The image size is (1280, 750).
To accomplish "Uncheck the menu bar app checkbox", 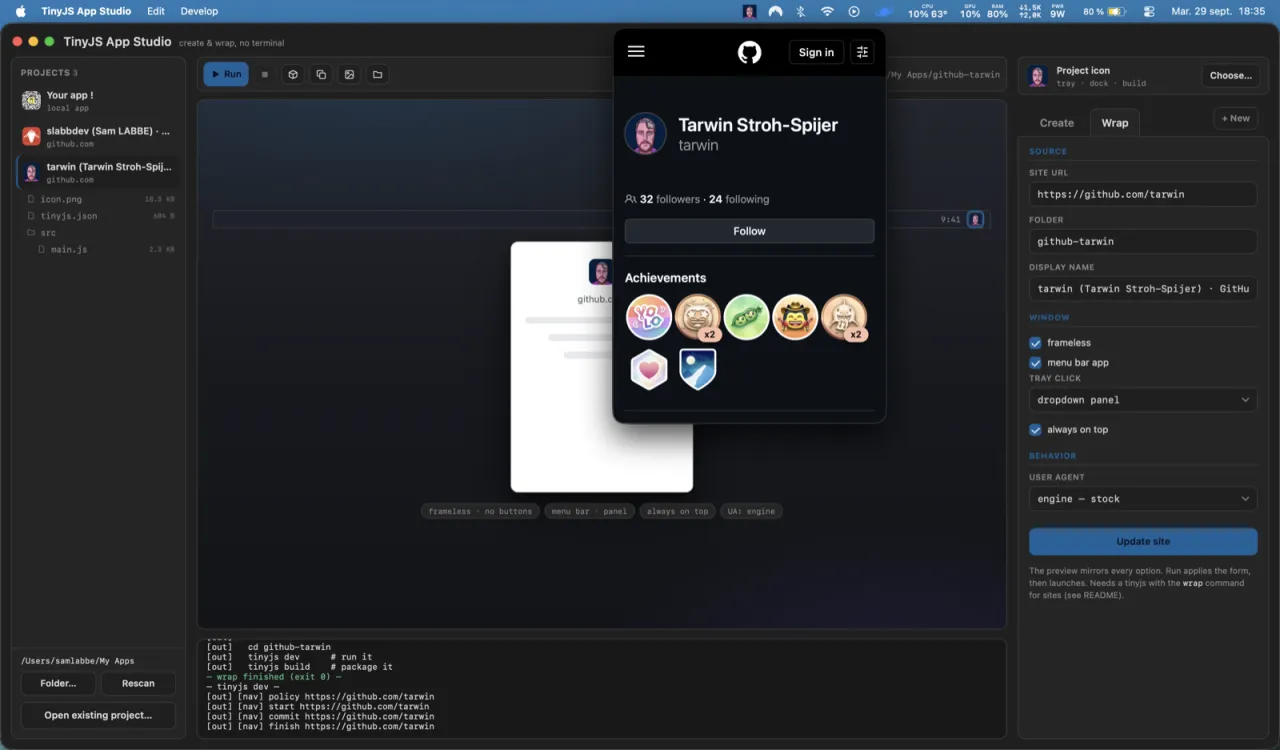I will coord(1036,363).
